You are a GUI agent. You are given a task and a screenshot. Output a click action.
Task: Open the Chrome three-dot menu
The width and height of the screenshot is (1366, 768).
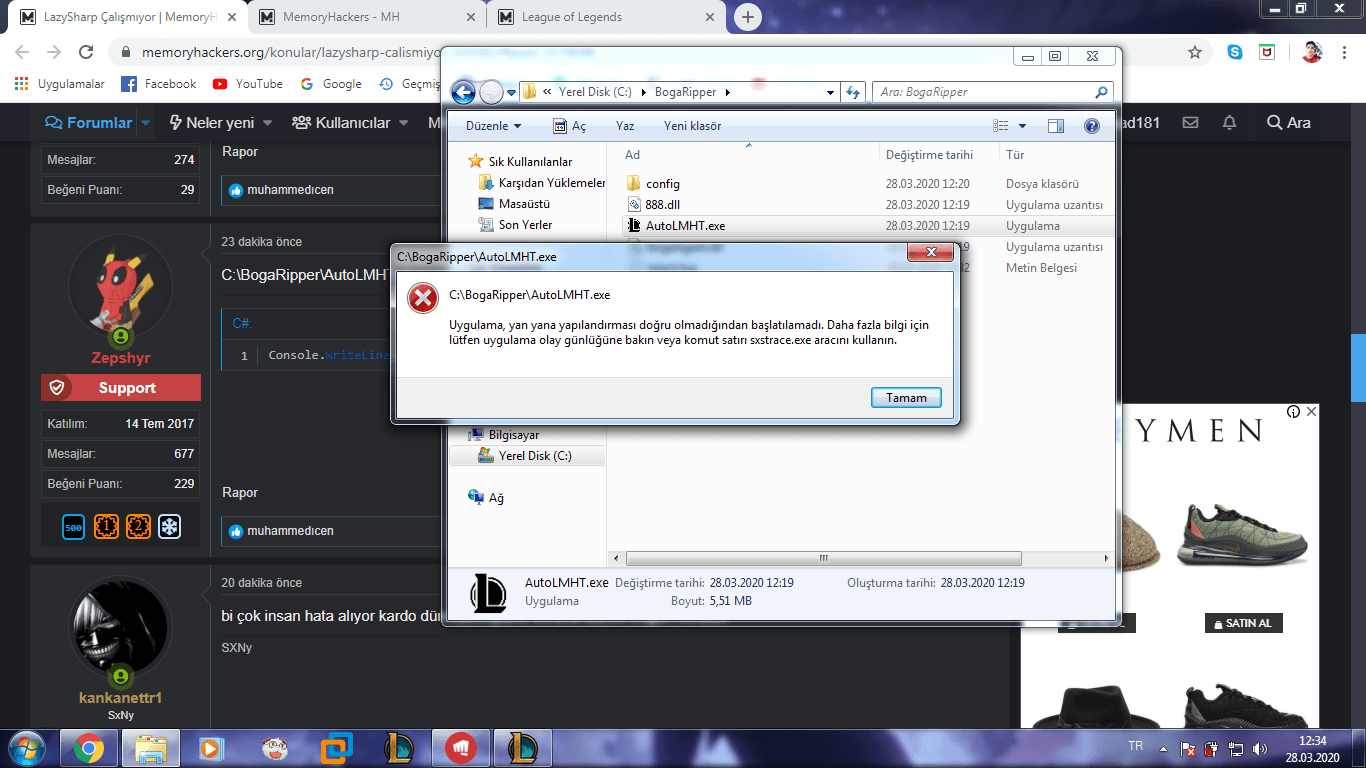tap(1345, 52)
